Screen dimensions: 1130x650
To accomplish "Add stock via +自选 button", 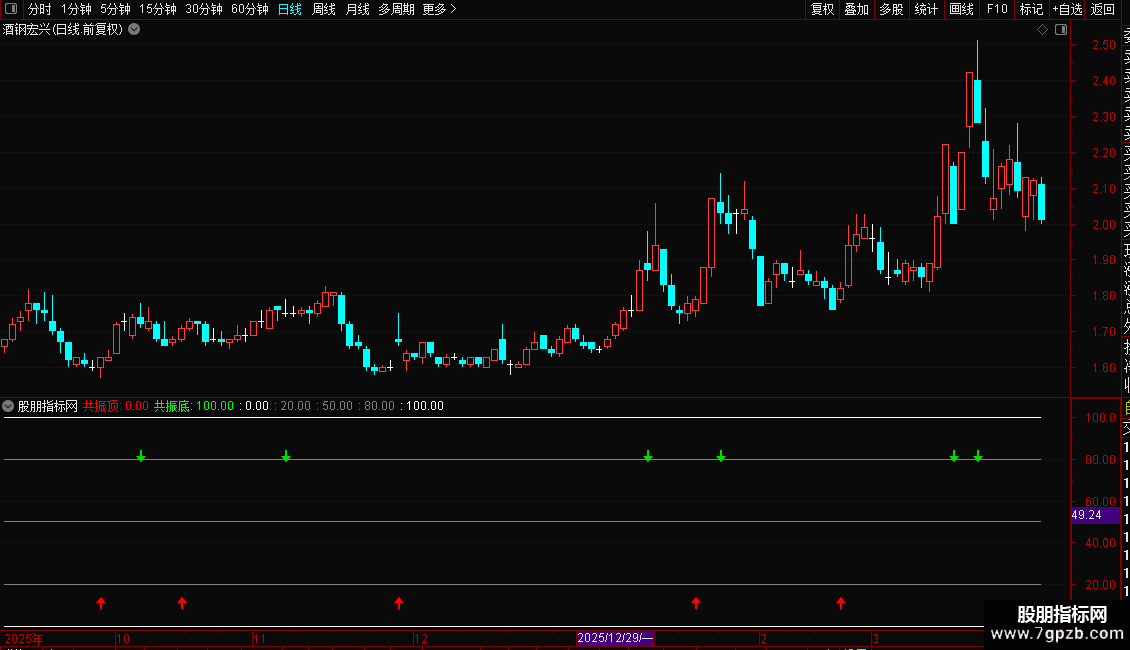I will 1067,9.
